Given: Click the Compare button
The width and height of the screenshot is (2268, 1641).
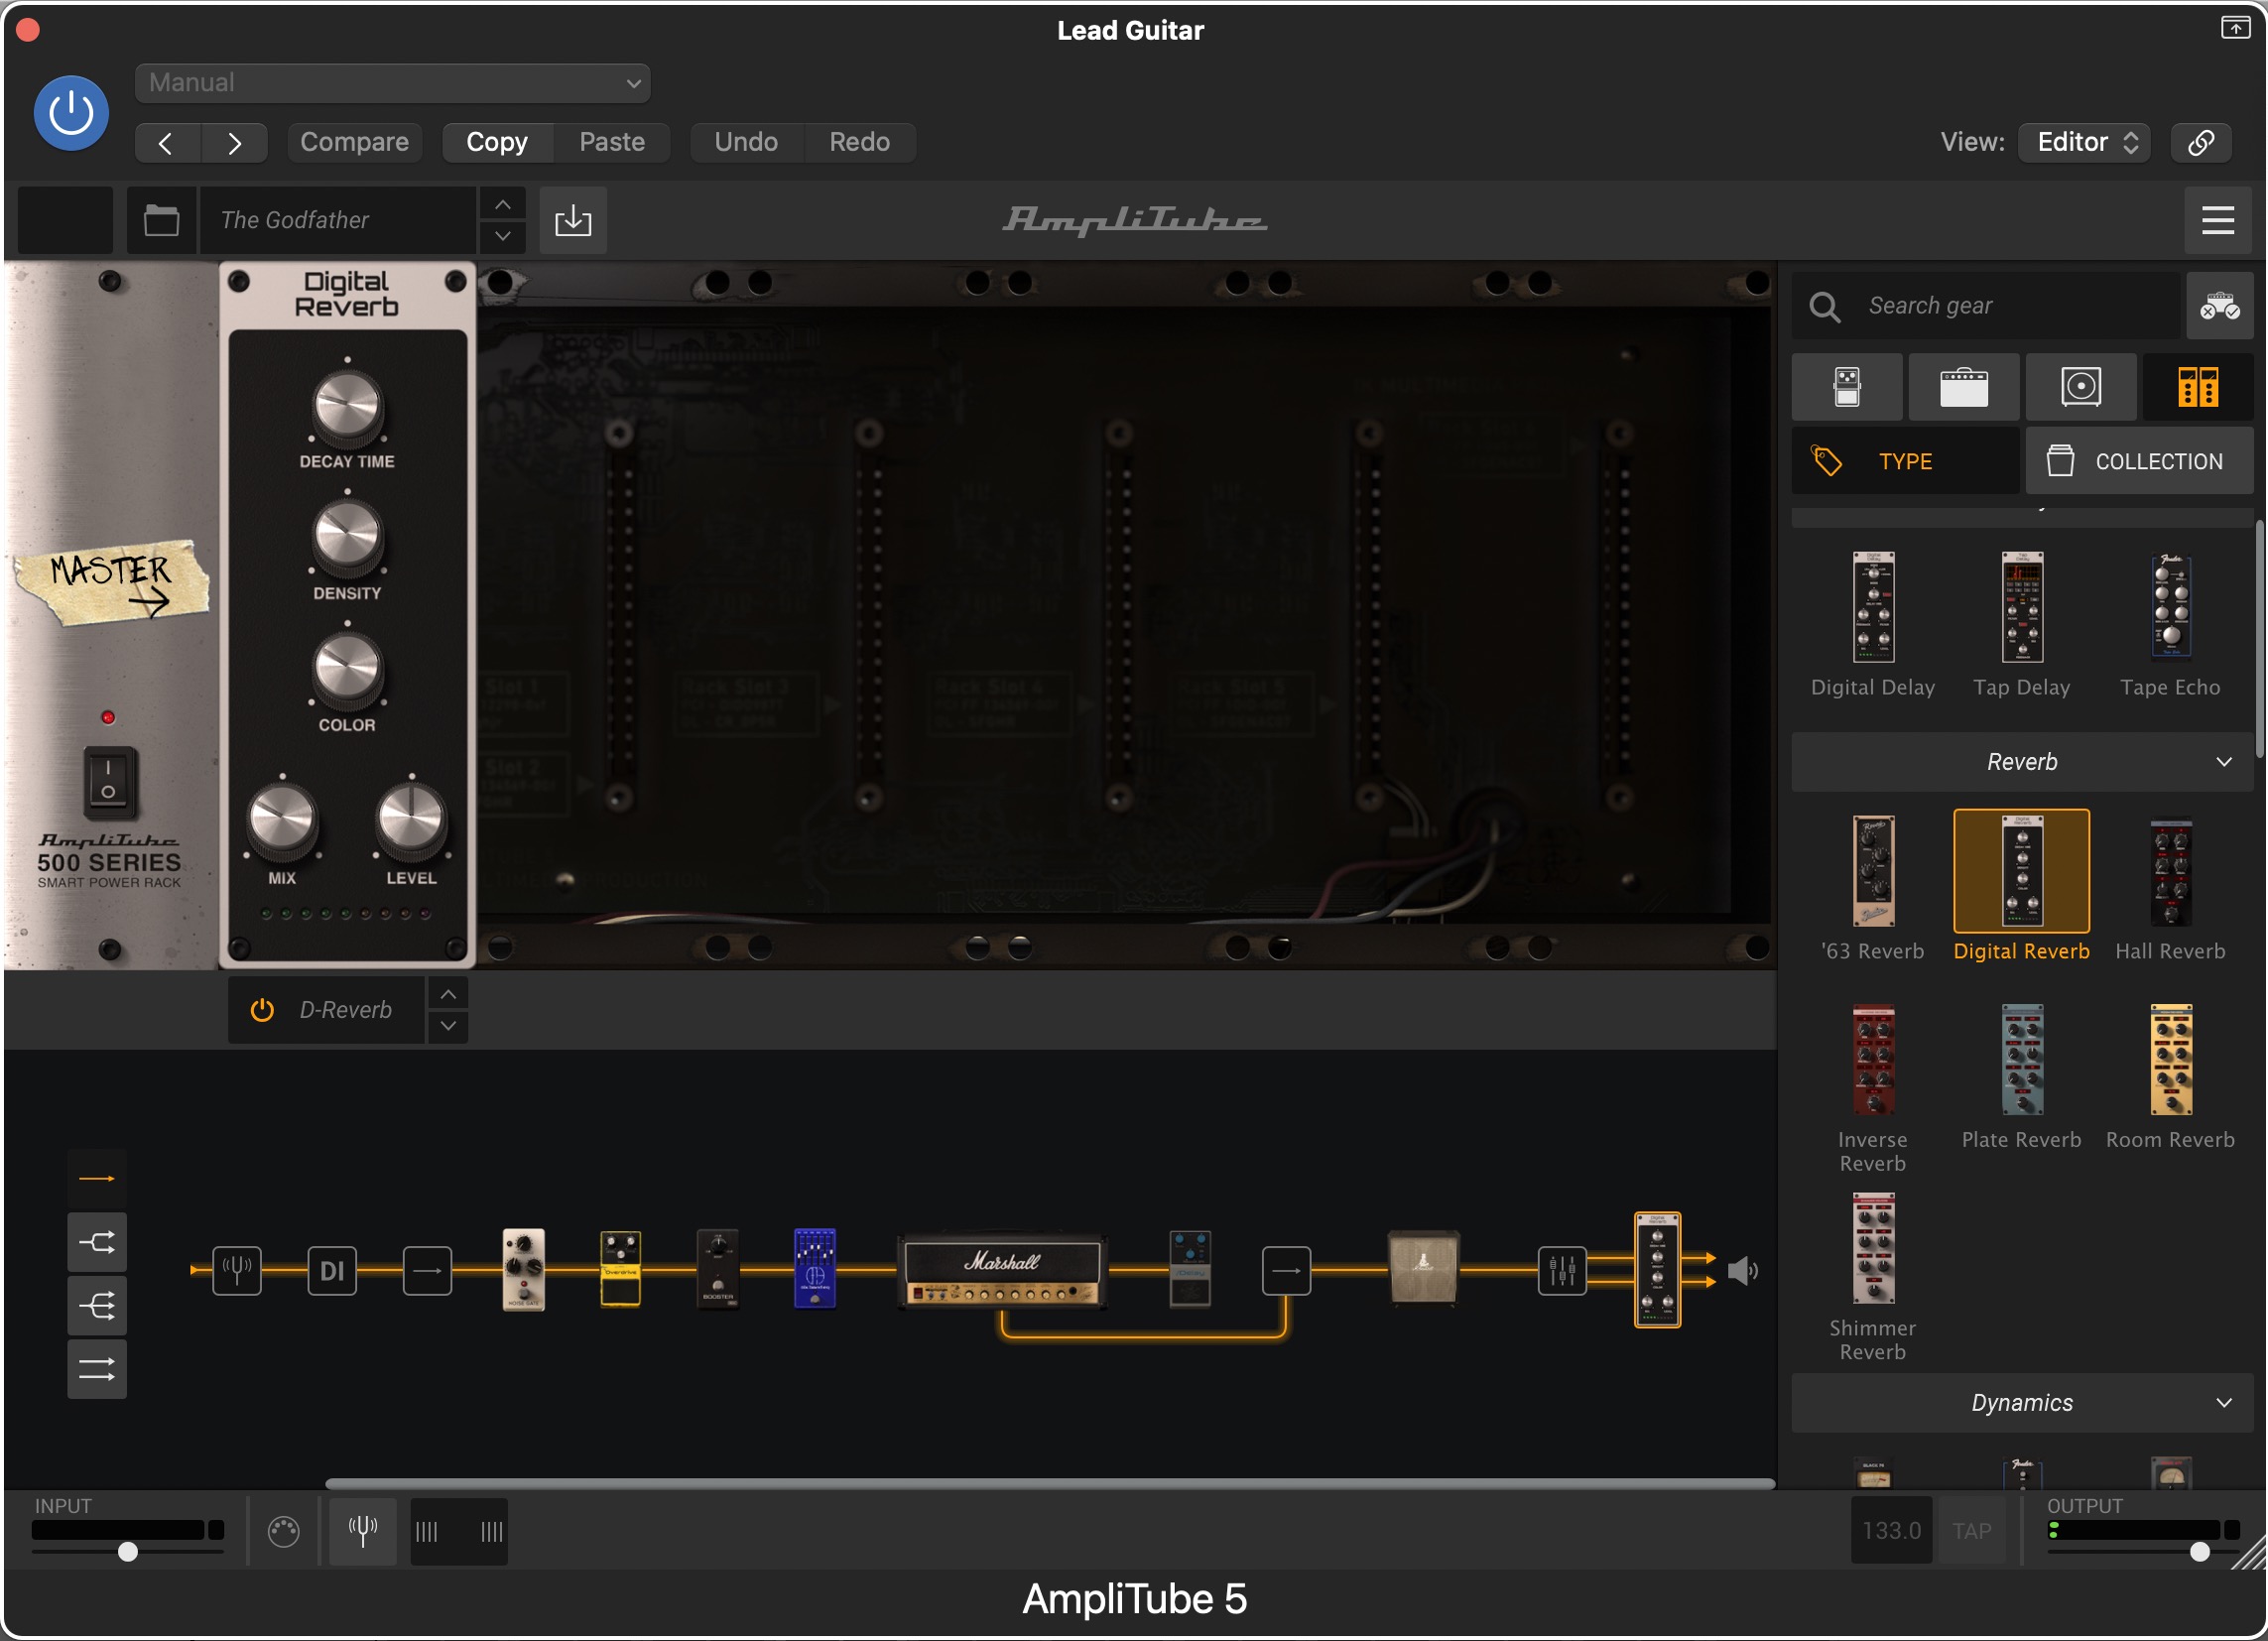Looking at the screenshot, I should tap(354, 143).
